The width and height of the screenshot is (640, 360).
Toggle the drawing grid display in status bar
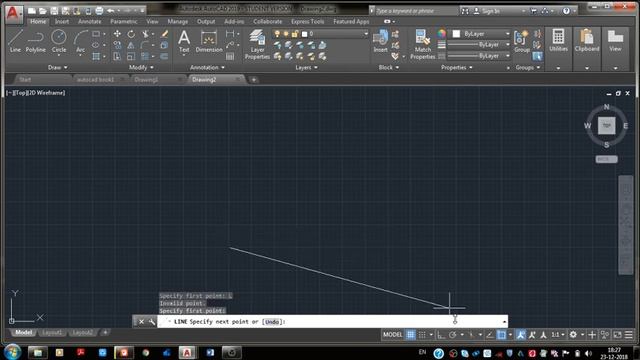coord(410,335)
